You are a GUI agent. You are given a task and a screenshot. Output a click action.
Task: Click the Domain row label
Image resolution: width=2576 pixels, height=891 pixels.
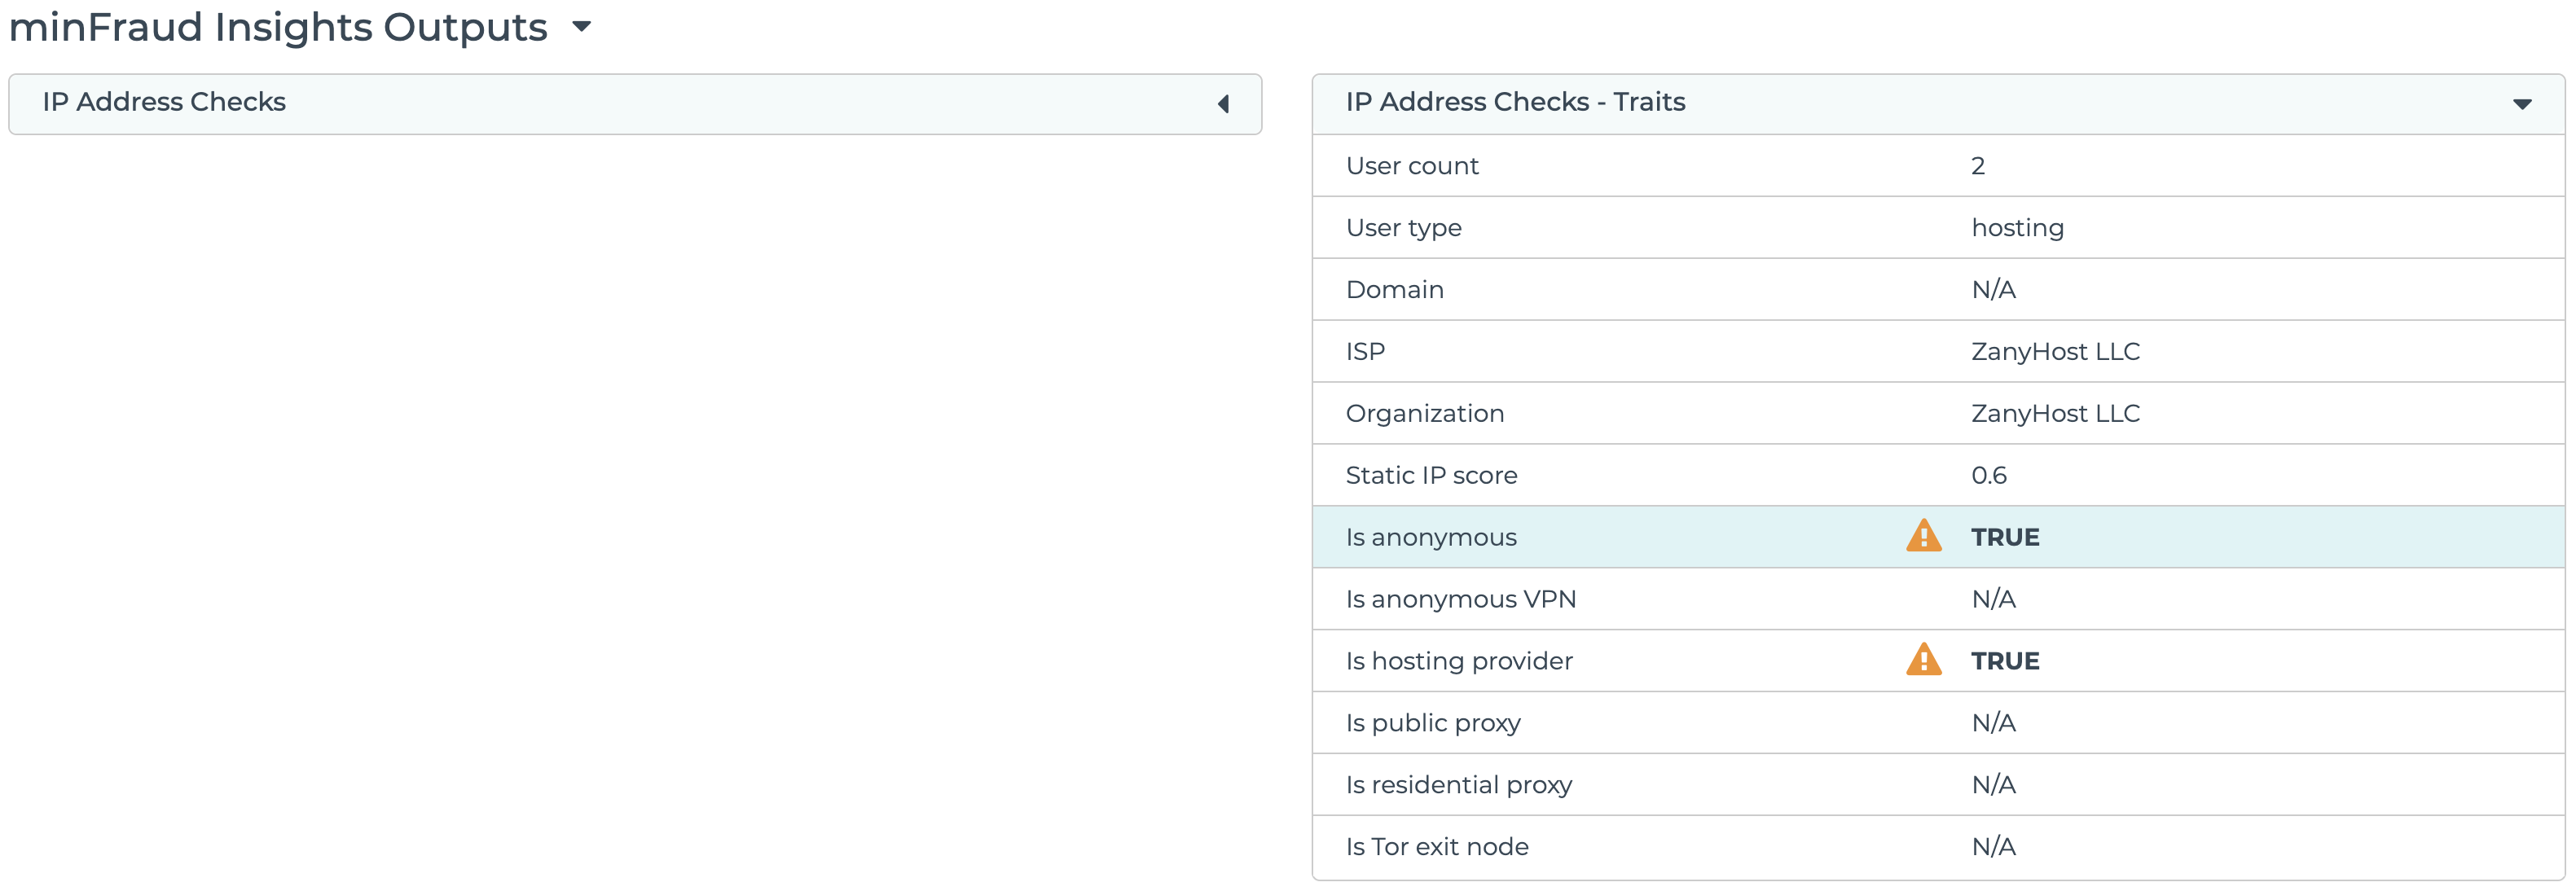pyautogui.click(x=1394, y=290)
